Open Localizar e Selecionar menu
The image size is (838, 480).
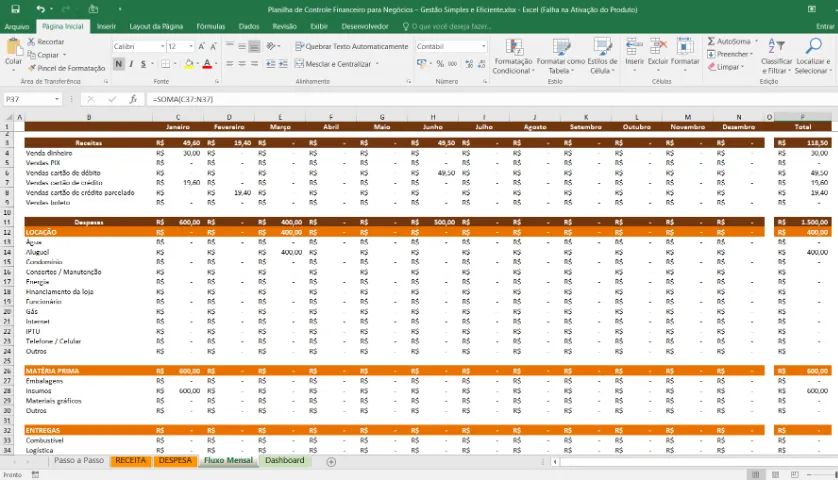pyautogui.click(x=813, y=56)
